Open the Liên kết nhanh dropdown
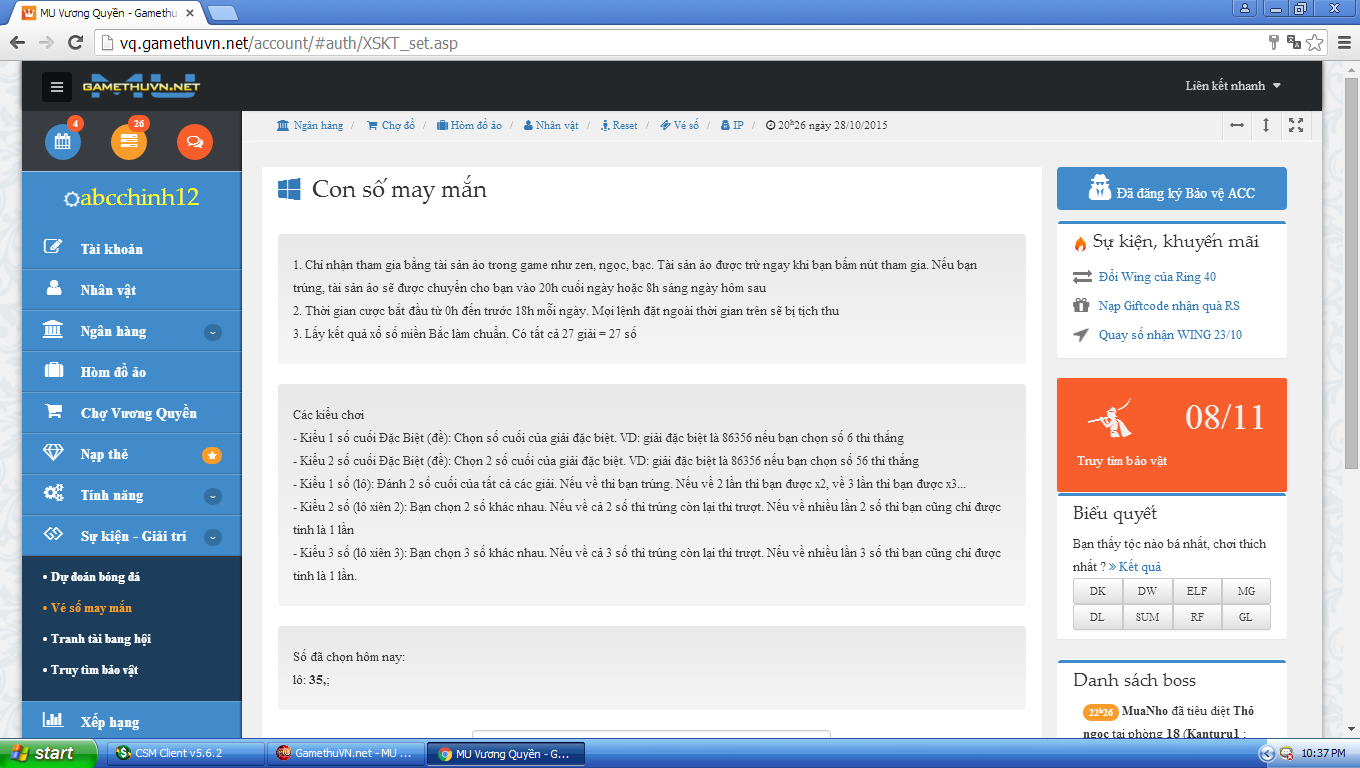This screenshot has width=1360, height=768. (1232, 86)
